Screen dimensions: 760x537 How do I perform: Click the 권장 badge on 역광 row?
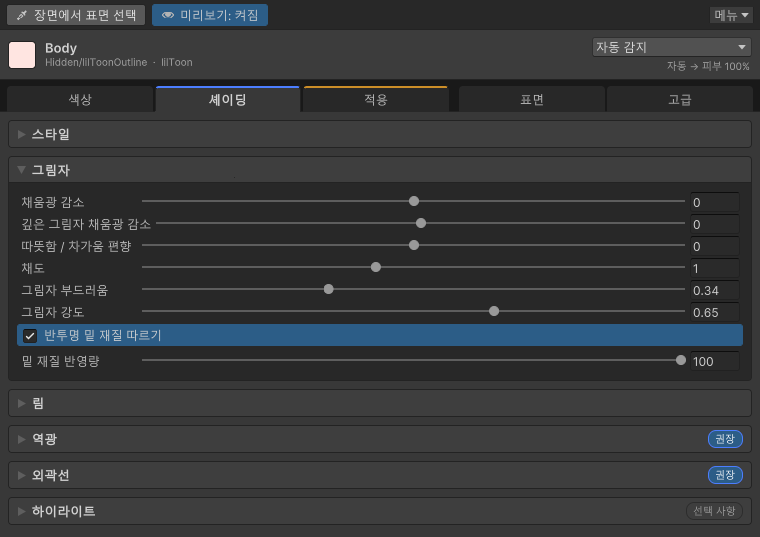pyautogui.click(x=725, y=439)
